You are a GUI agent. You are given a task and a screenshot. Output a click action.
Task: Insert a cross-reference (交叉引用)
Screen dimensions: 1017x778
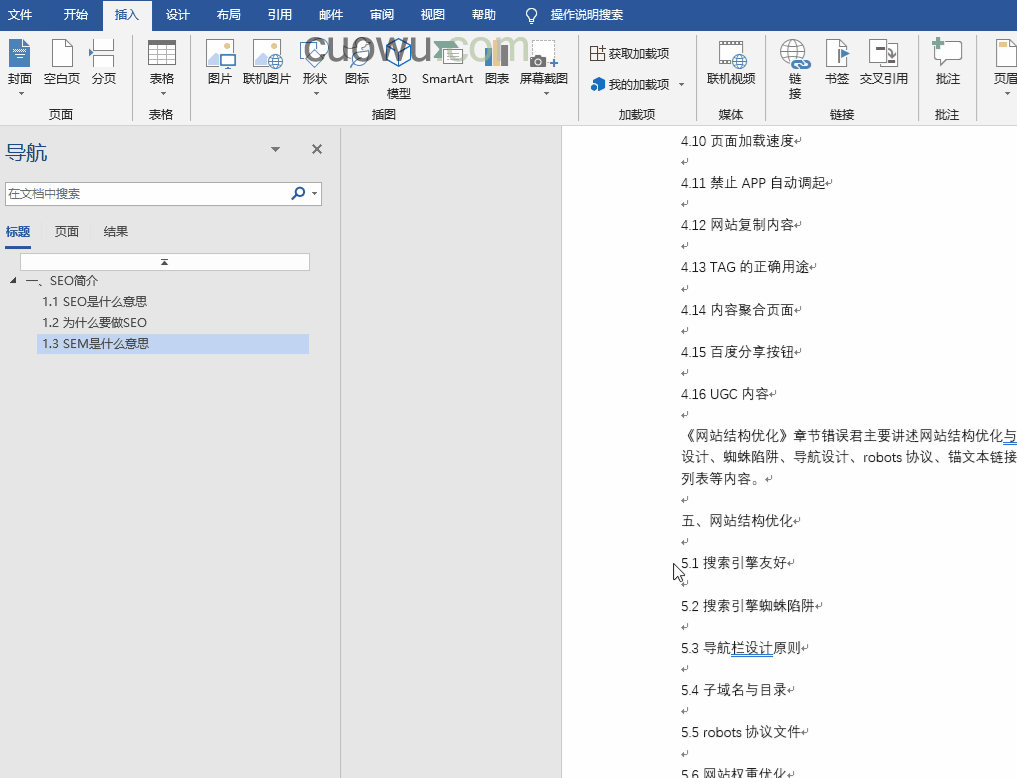pyautogui.click(x=883, y=63)
